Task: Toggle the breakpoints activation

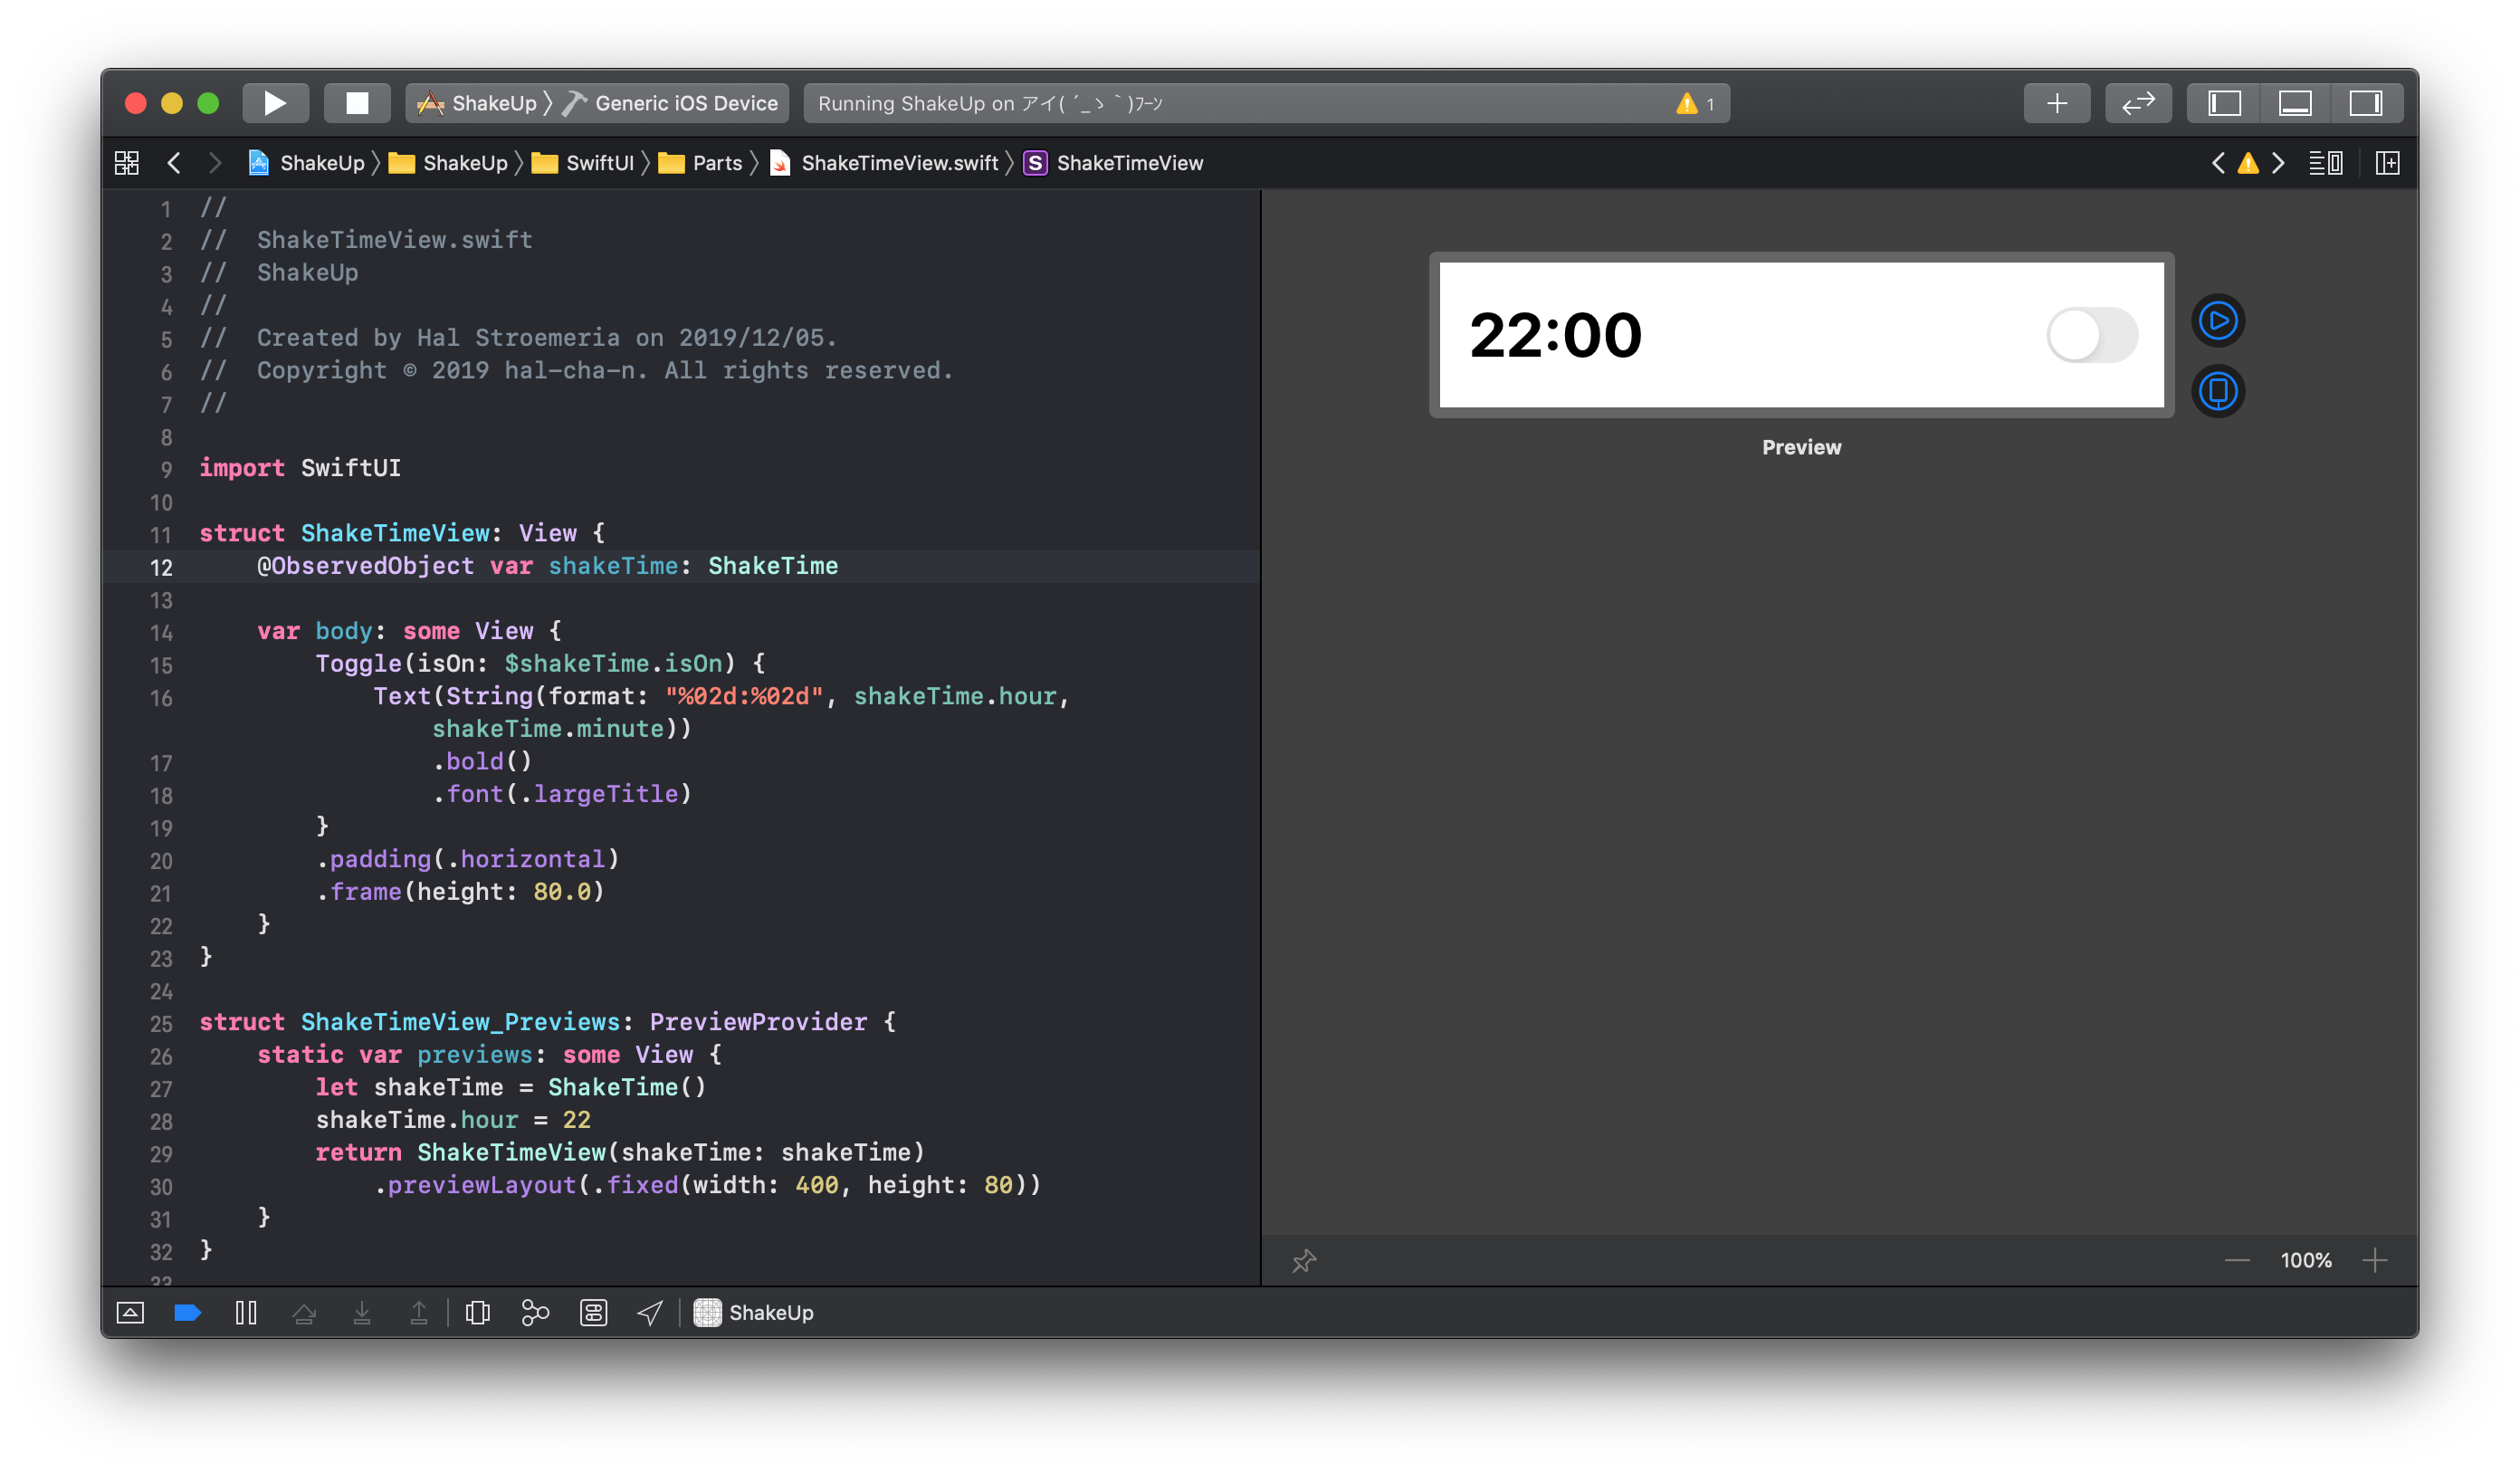Action: pyautogui.click(x=188, y=1313)
